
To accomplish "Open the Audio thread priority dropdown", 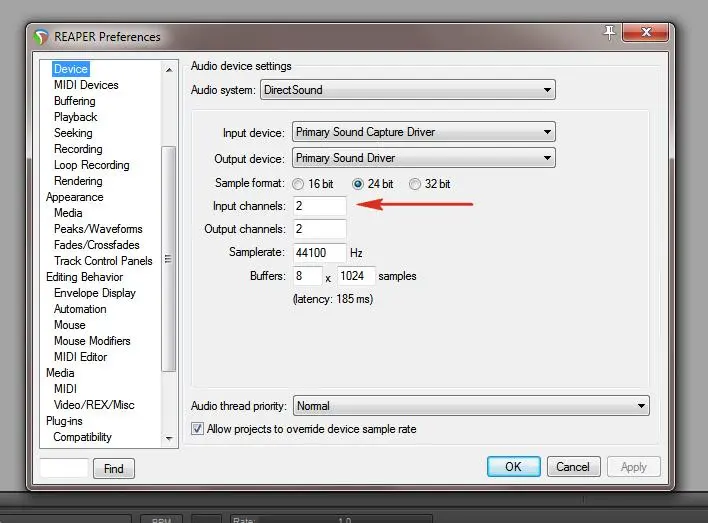I will (471, 406).
